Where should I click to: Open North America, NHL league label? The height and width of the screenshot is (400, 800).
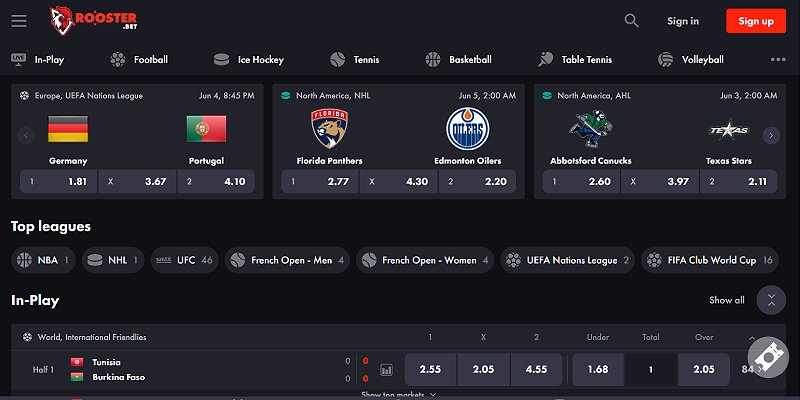(333, 95)
